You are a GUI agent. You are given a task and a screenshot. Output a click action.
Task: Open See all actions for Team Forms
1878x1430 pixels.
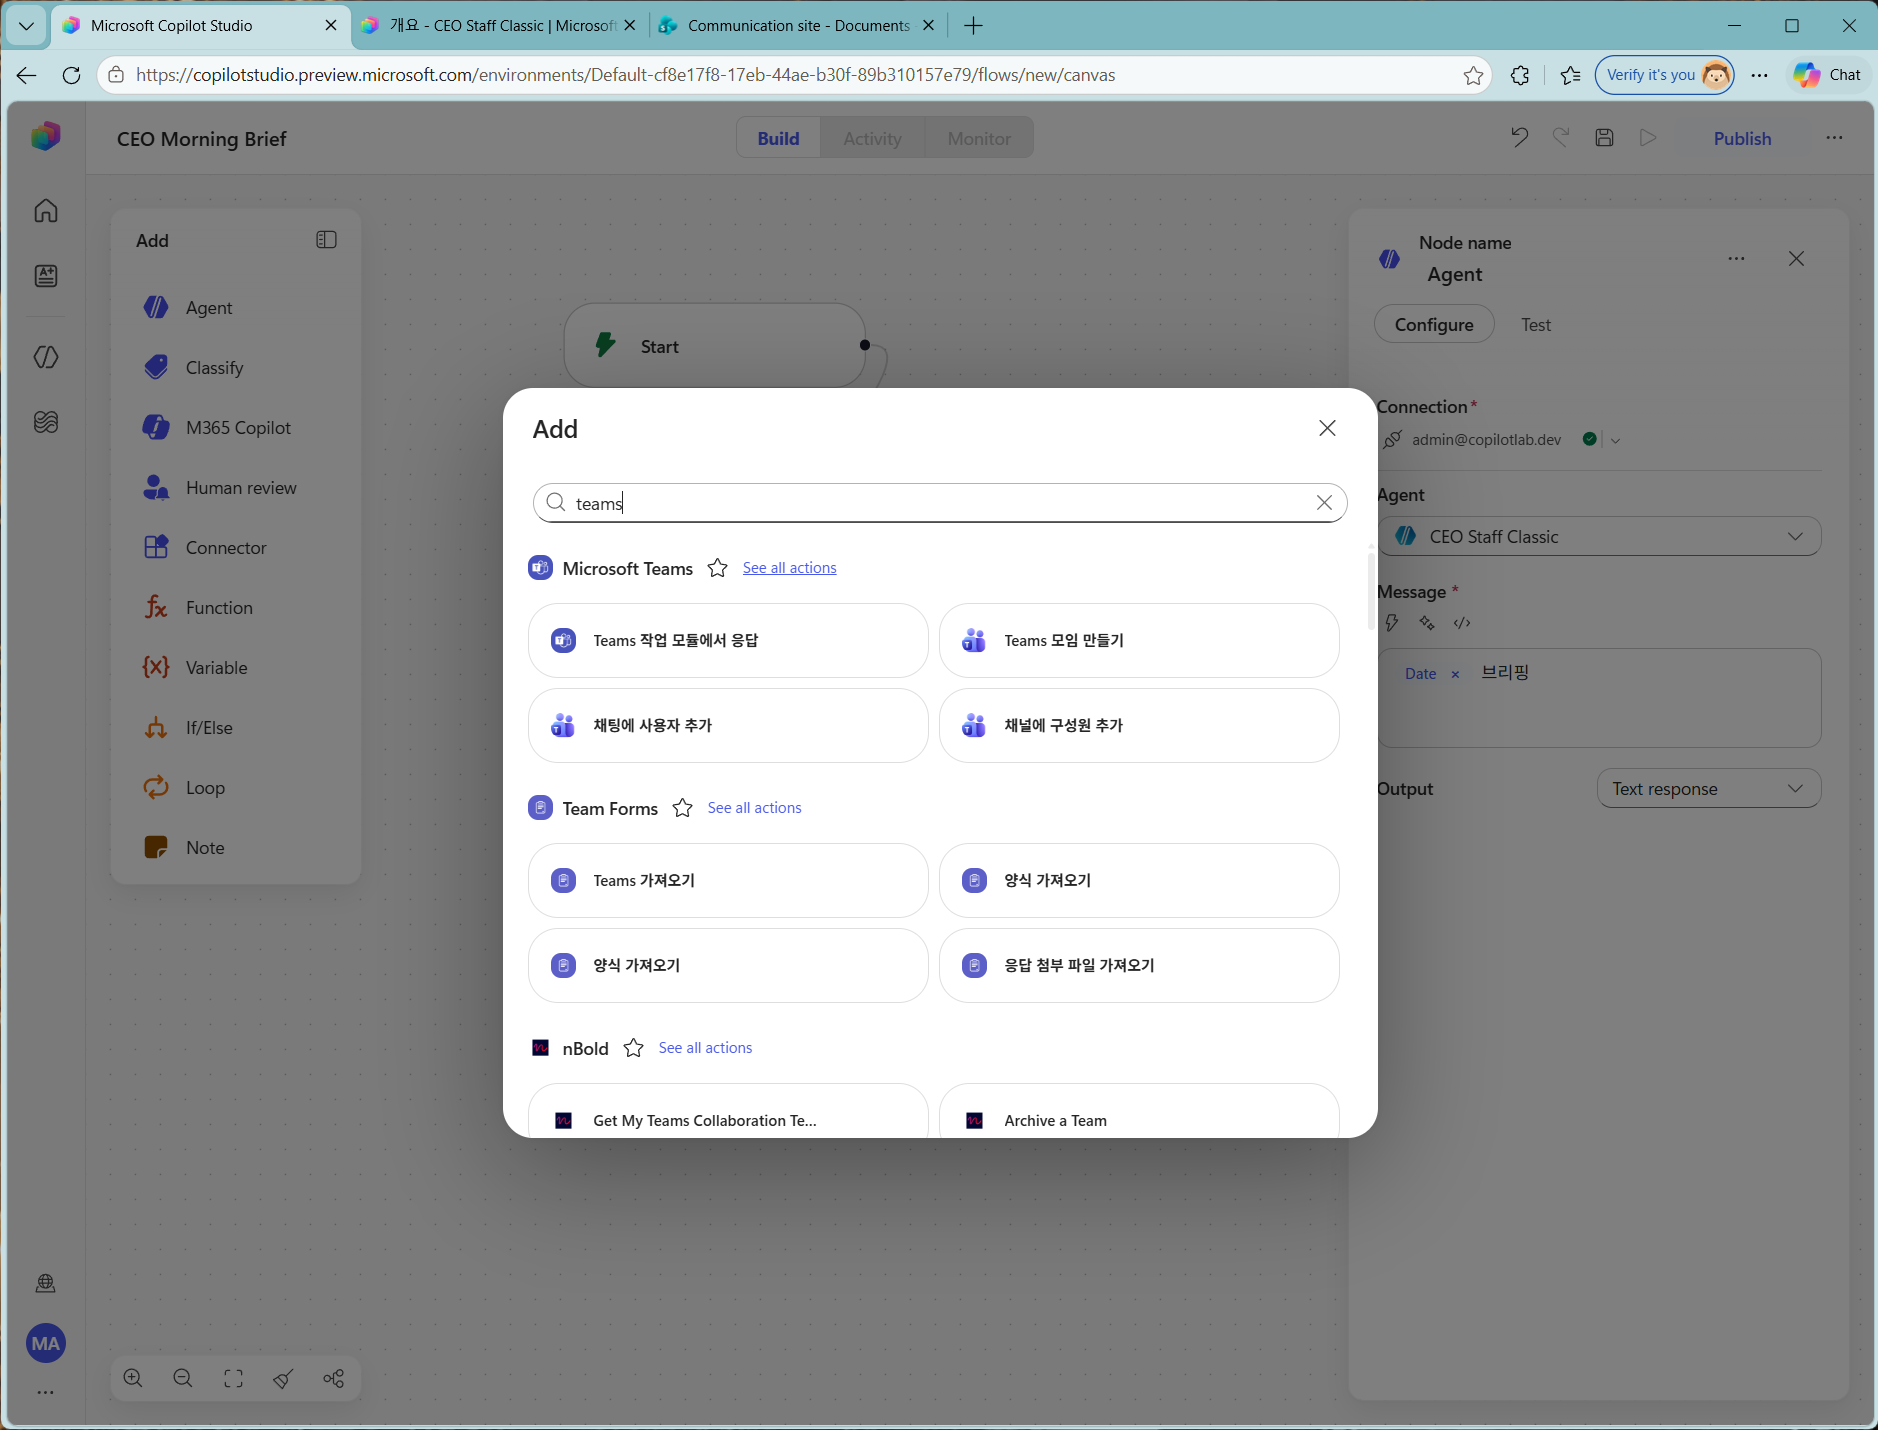click(x=755, y=808)
